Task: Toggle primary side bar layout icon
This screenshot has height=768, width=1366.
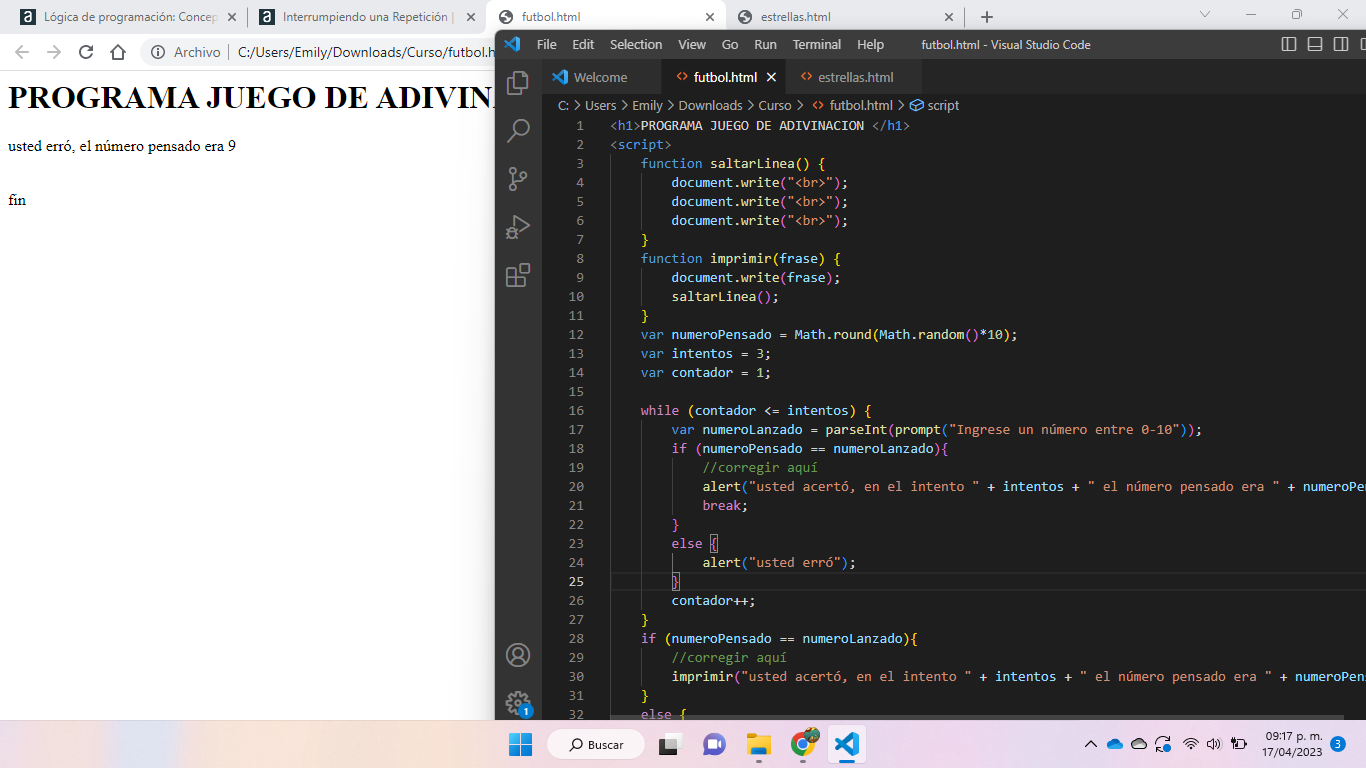Action: [x=1289, y=44]
